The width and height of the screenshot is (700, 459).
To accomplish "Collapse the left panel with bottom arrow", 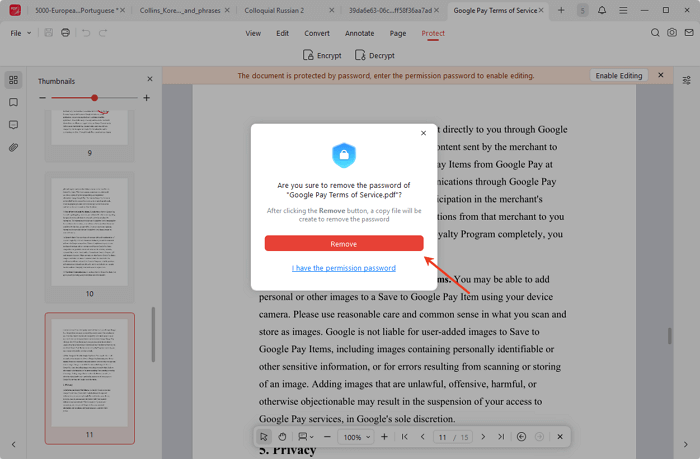I will click(13, 445).
